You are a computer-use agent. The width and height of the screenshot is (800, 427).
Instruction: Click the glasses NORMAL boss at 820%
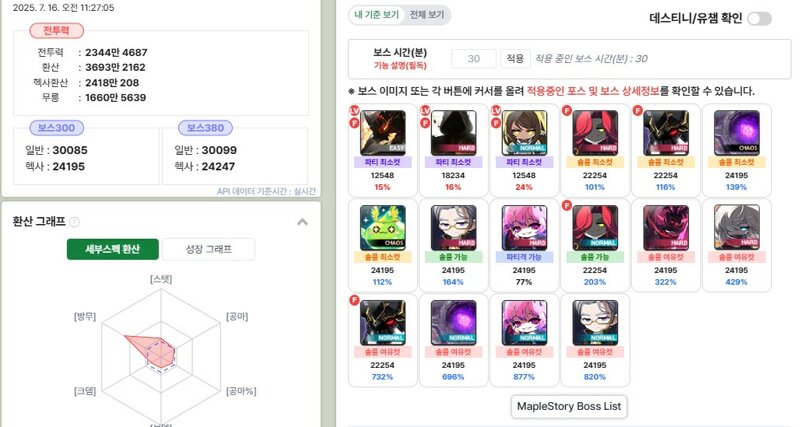[x=595, y=322]
